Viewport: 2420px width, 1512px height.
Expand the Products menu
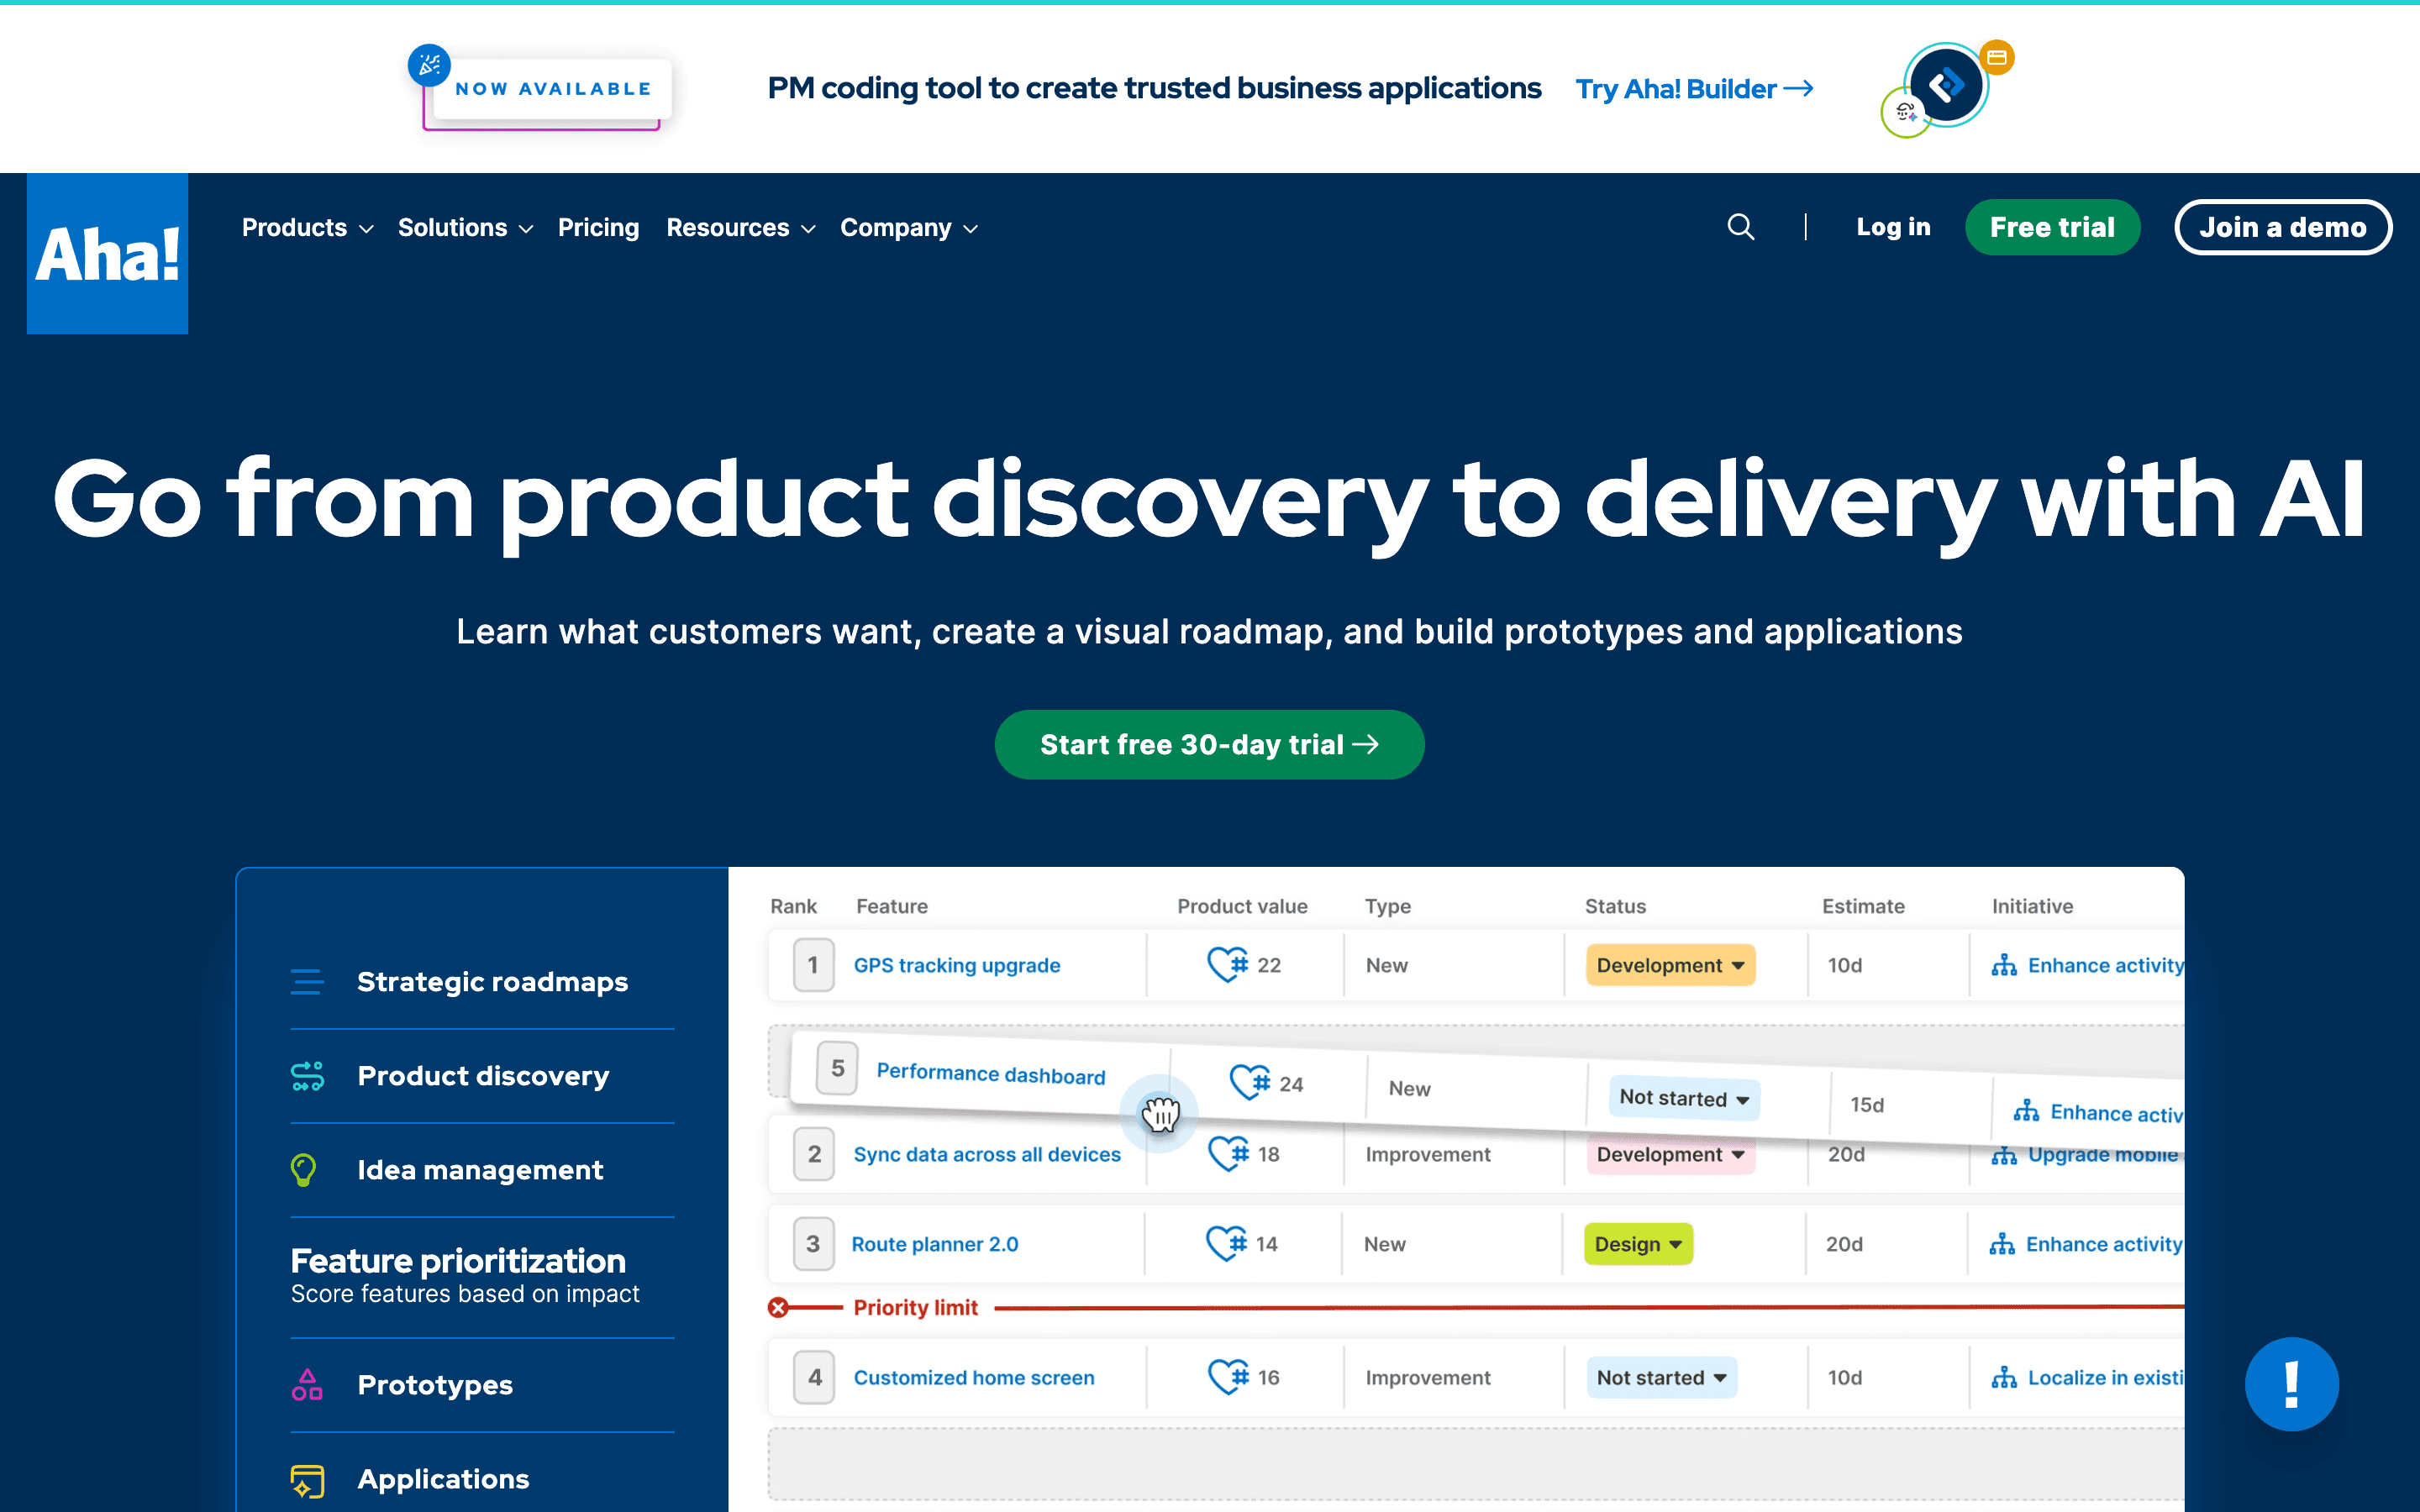pos(307,228)
